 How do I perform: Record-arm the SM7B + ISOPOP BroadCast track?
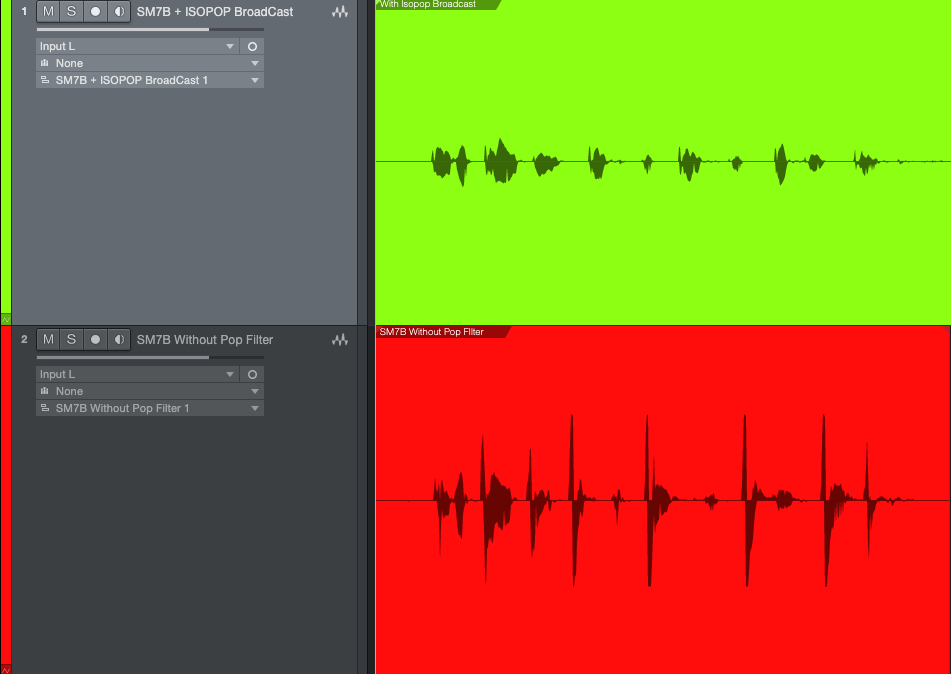tap(96, 11)
